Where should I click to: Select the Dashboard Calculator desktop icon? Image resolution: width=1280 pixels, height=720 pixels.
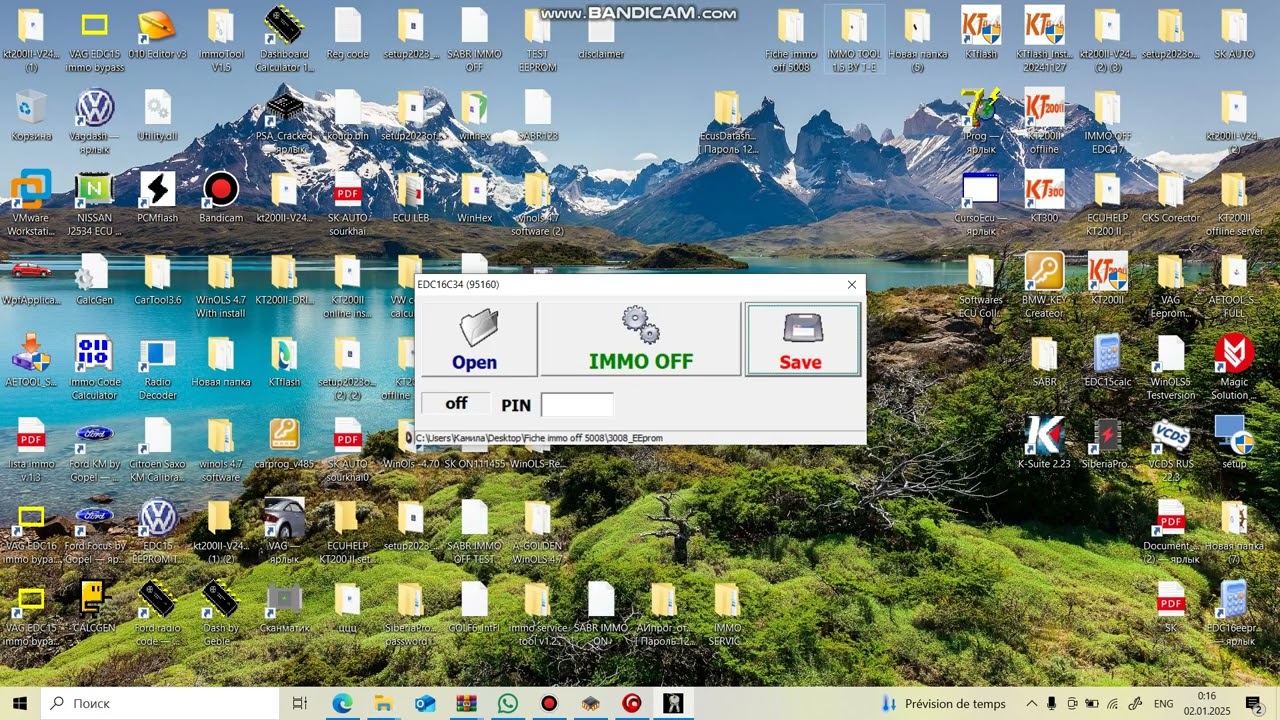[x=285, y=41]
